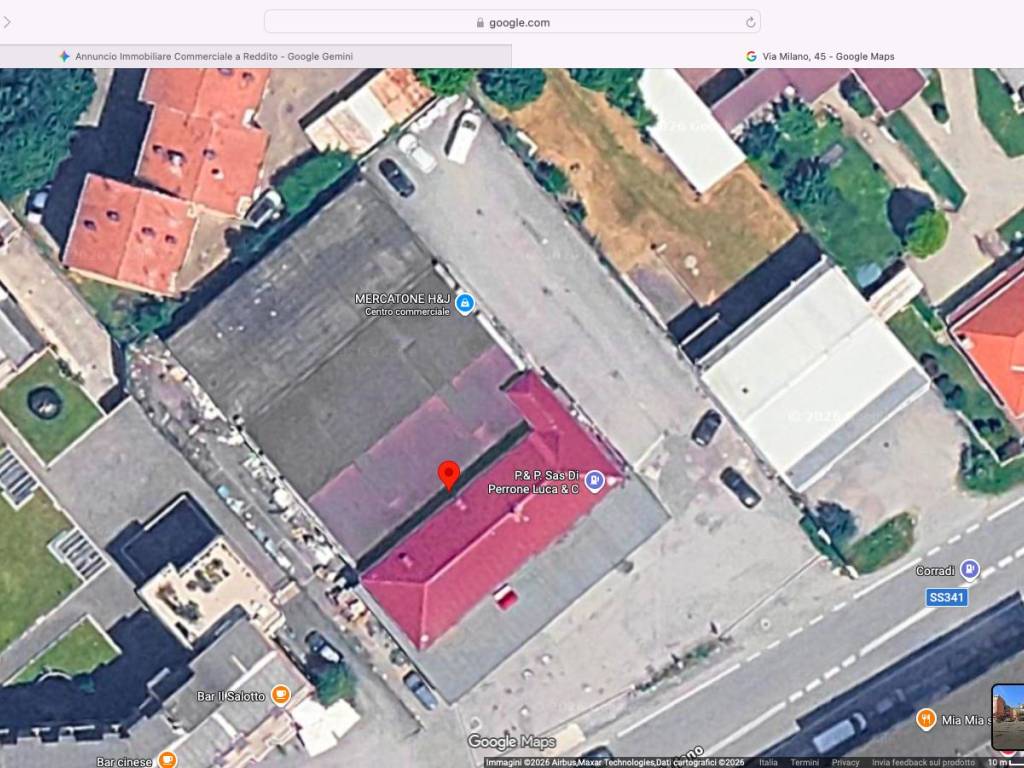The height and width of the screenshot is (768, 1024).
Task: Select the Bar cinese cafe marker icon
Action: (167, 760)
